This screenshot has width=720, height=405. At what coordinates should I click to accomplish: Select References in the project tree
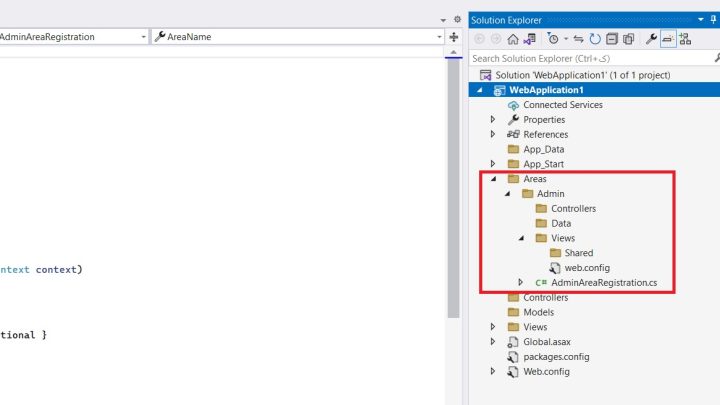546,135
